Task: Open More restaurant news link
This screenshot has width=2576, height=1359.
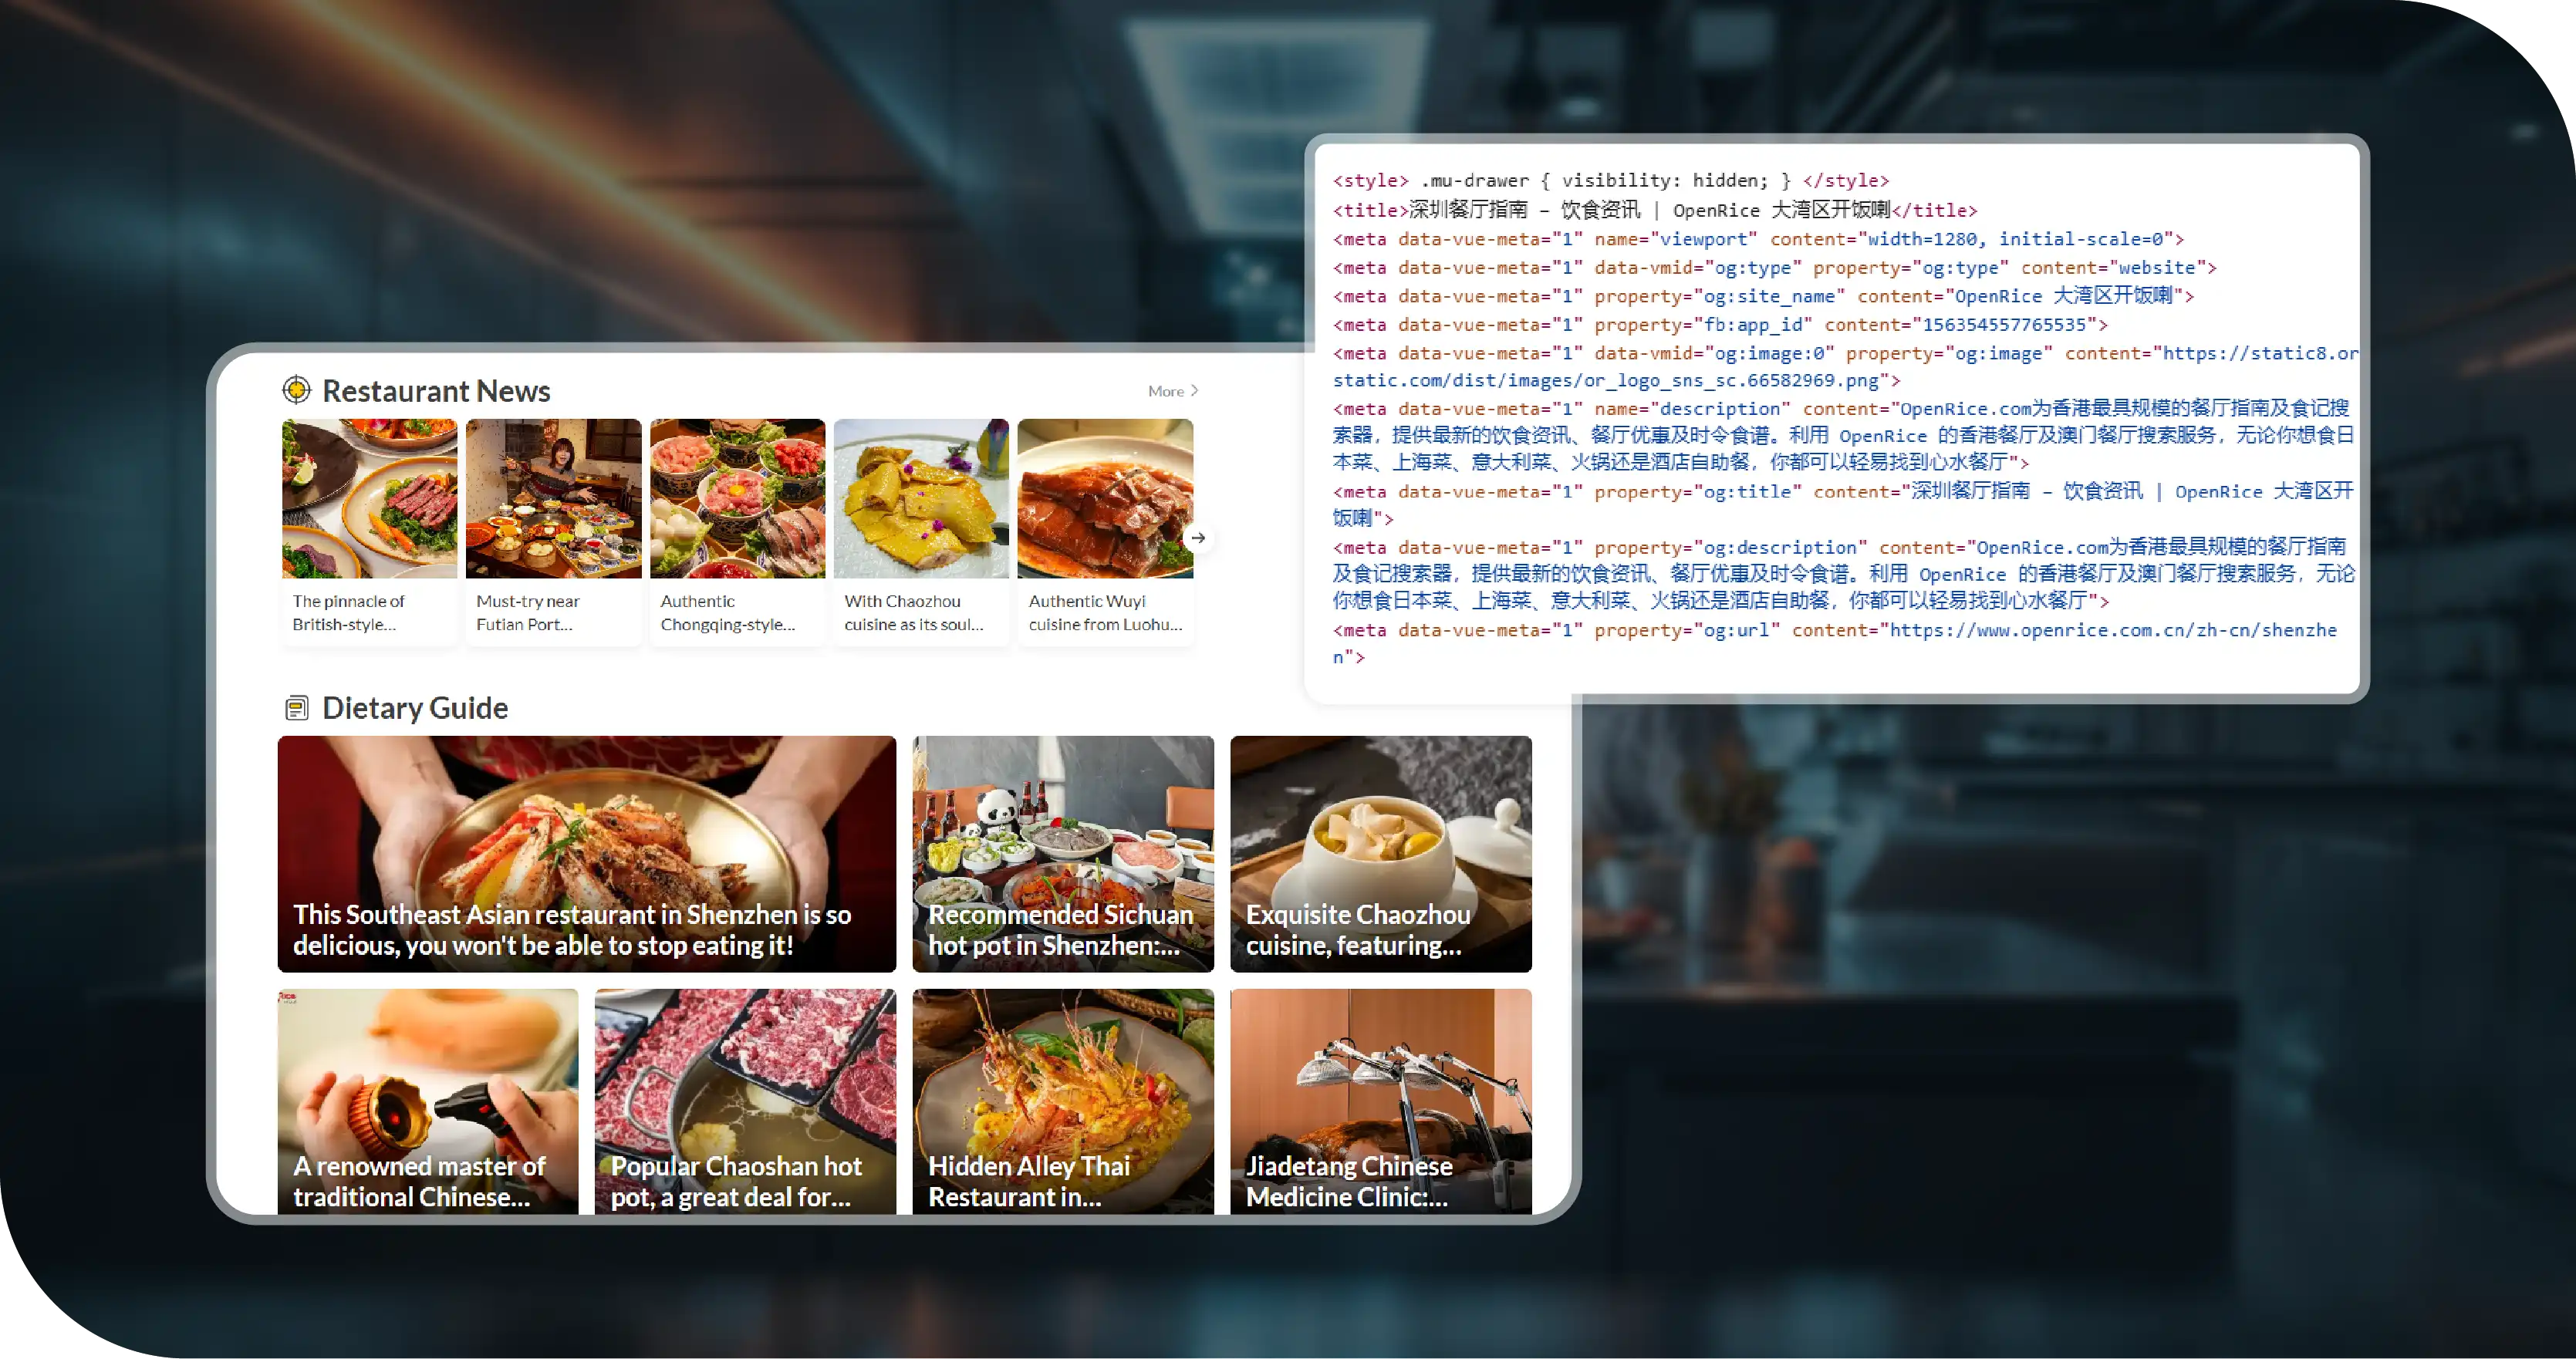Action: [1165, 391]
